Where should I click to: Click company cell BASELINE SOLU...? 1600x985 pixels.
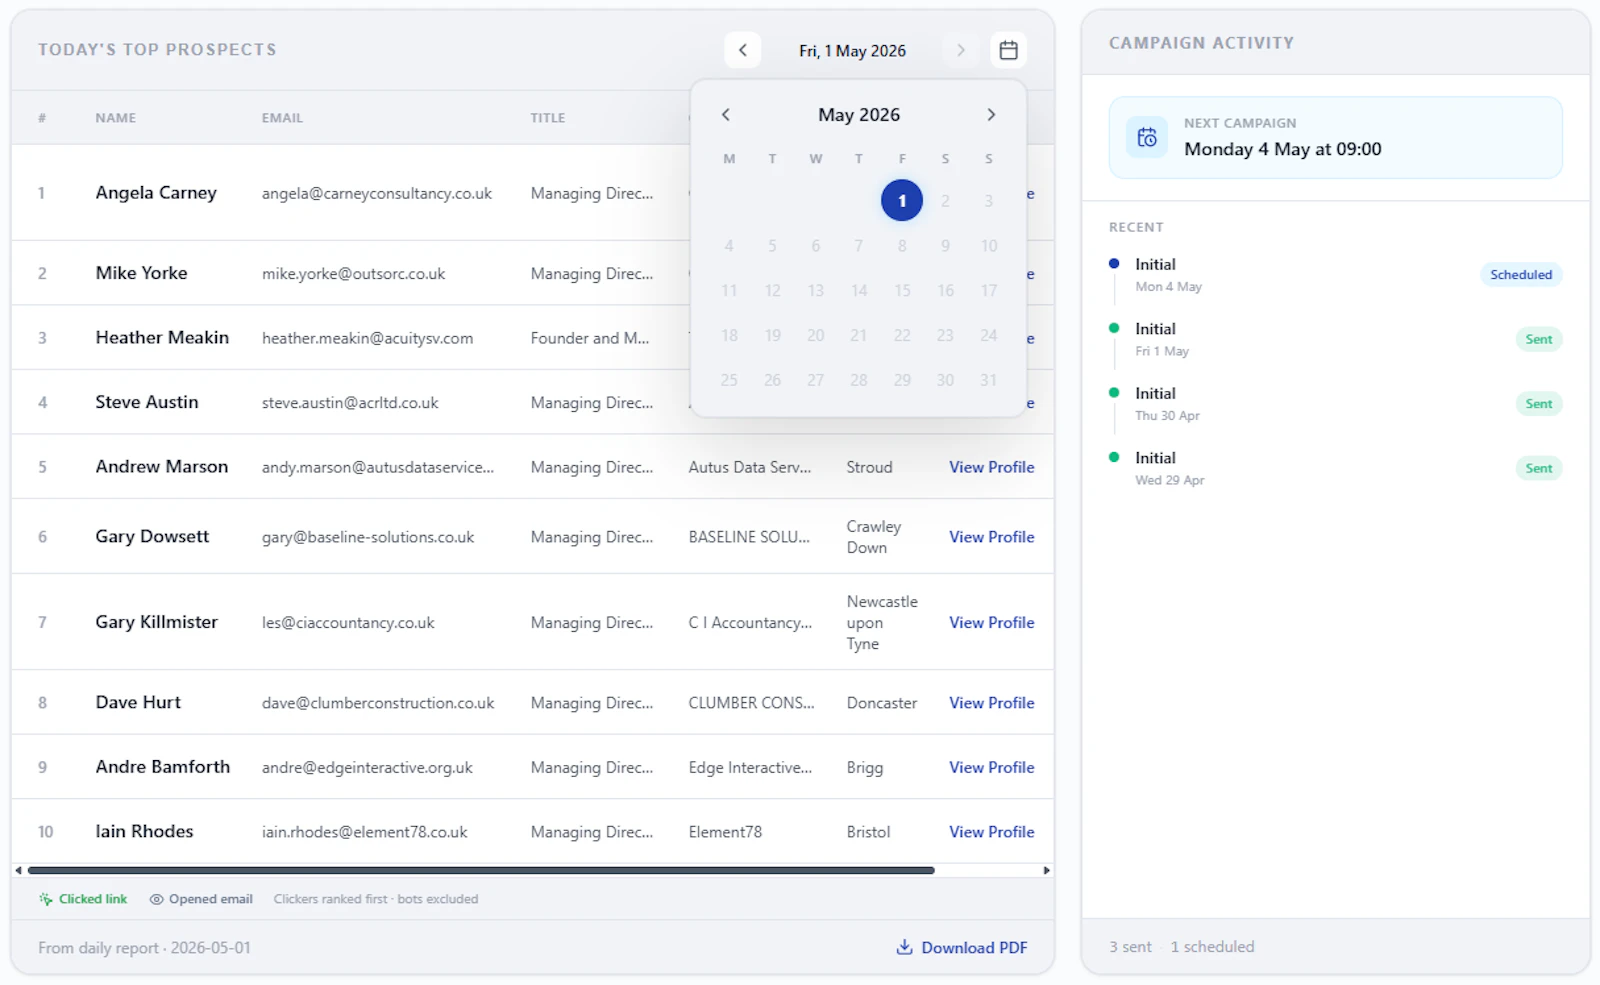click(x=749, y=537)
